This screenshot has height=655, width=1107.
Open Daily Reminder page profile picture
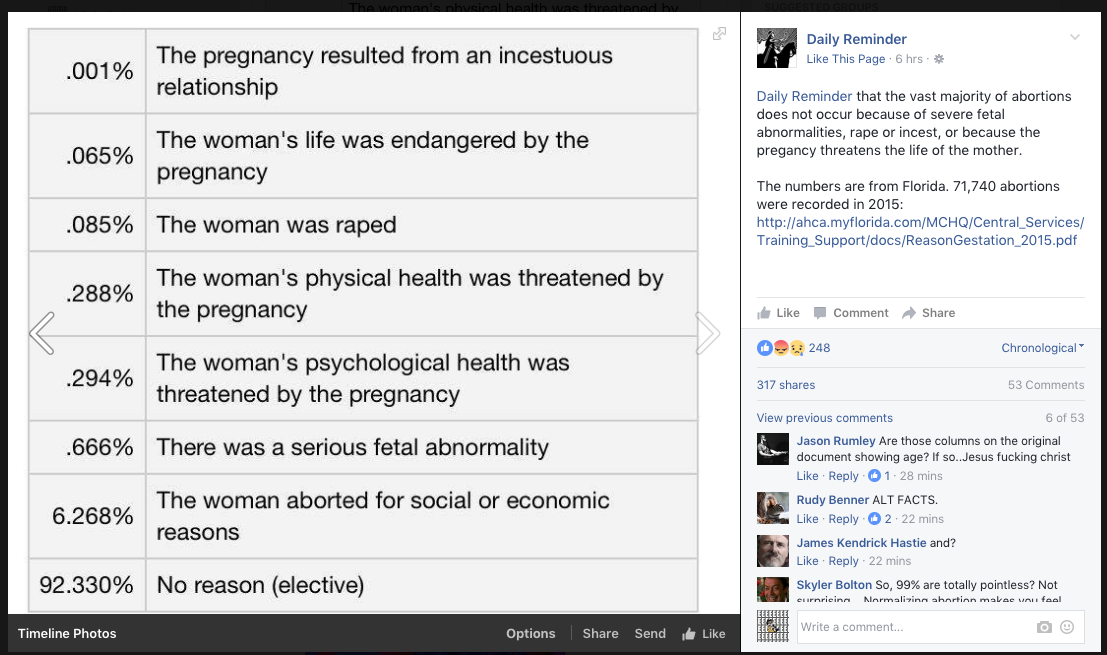(777, 48)
